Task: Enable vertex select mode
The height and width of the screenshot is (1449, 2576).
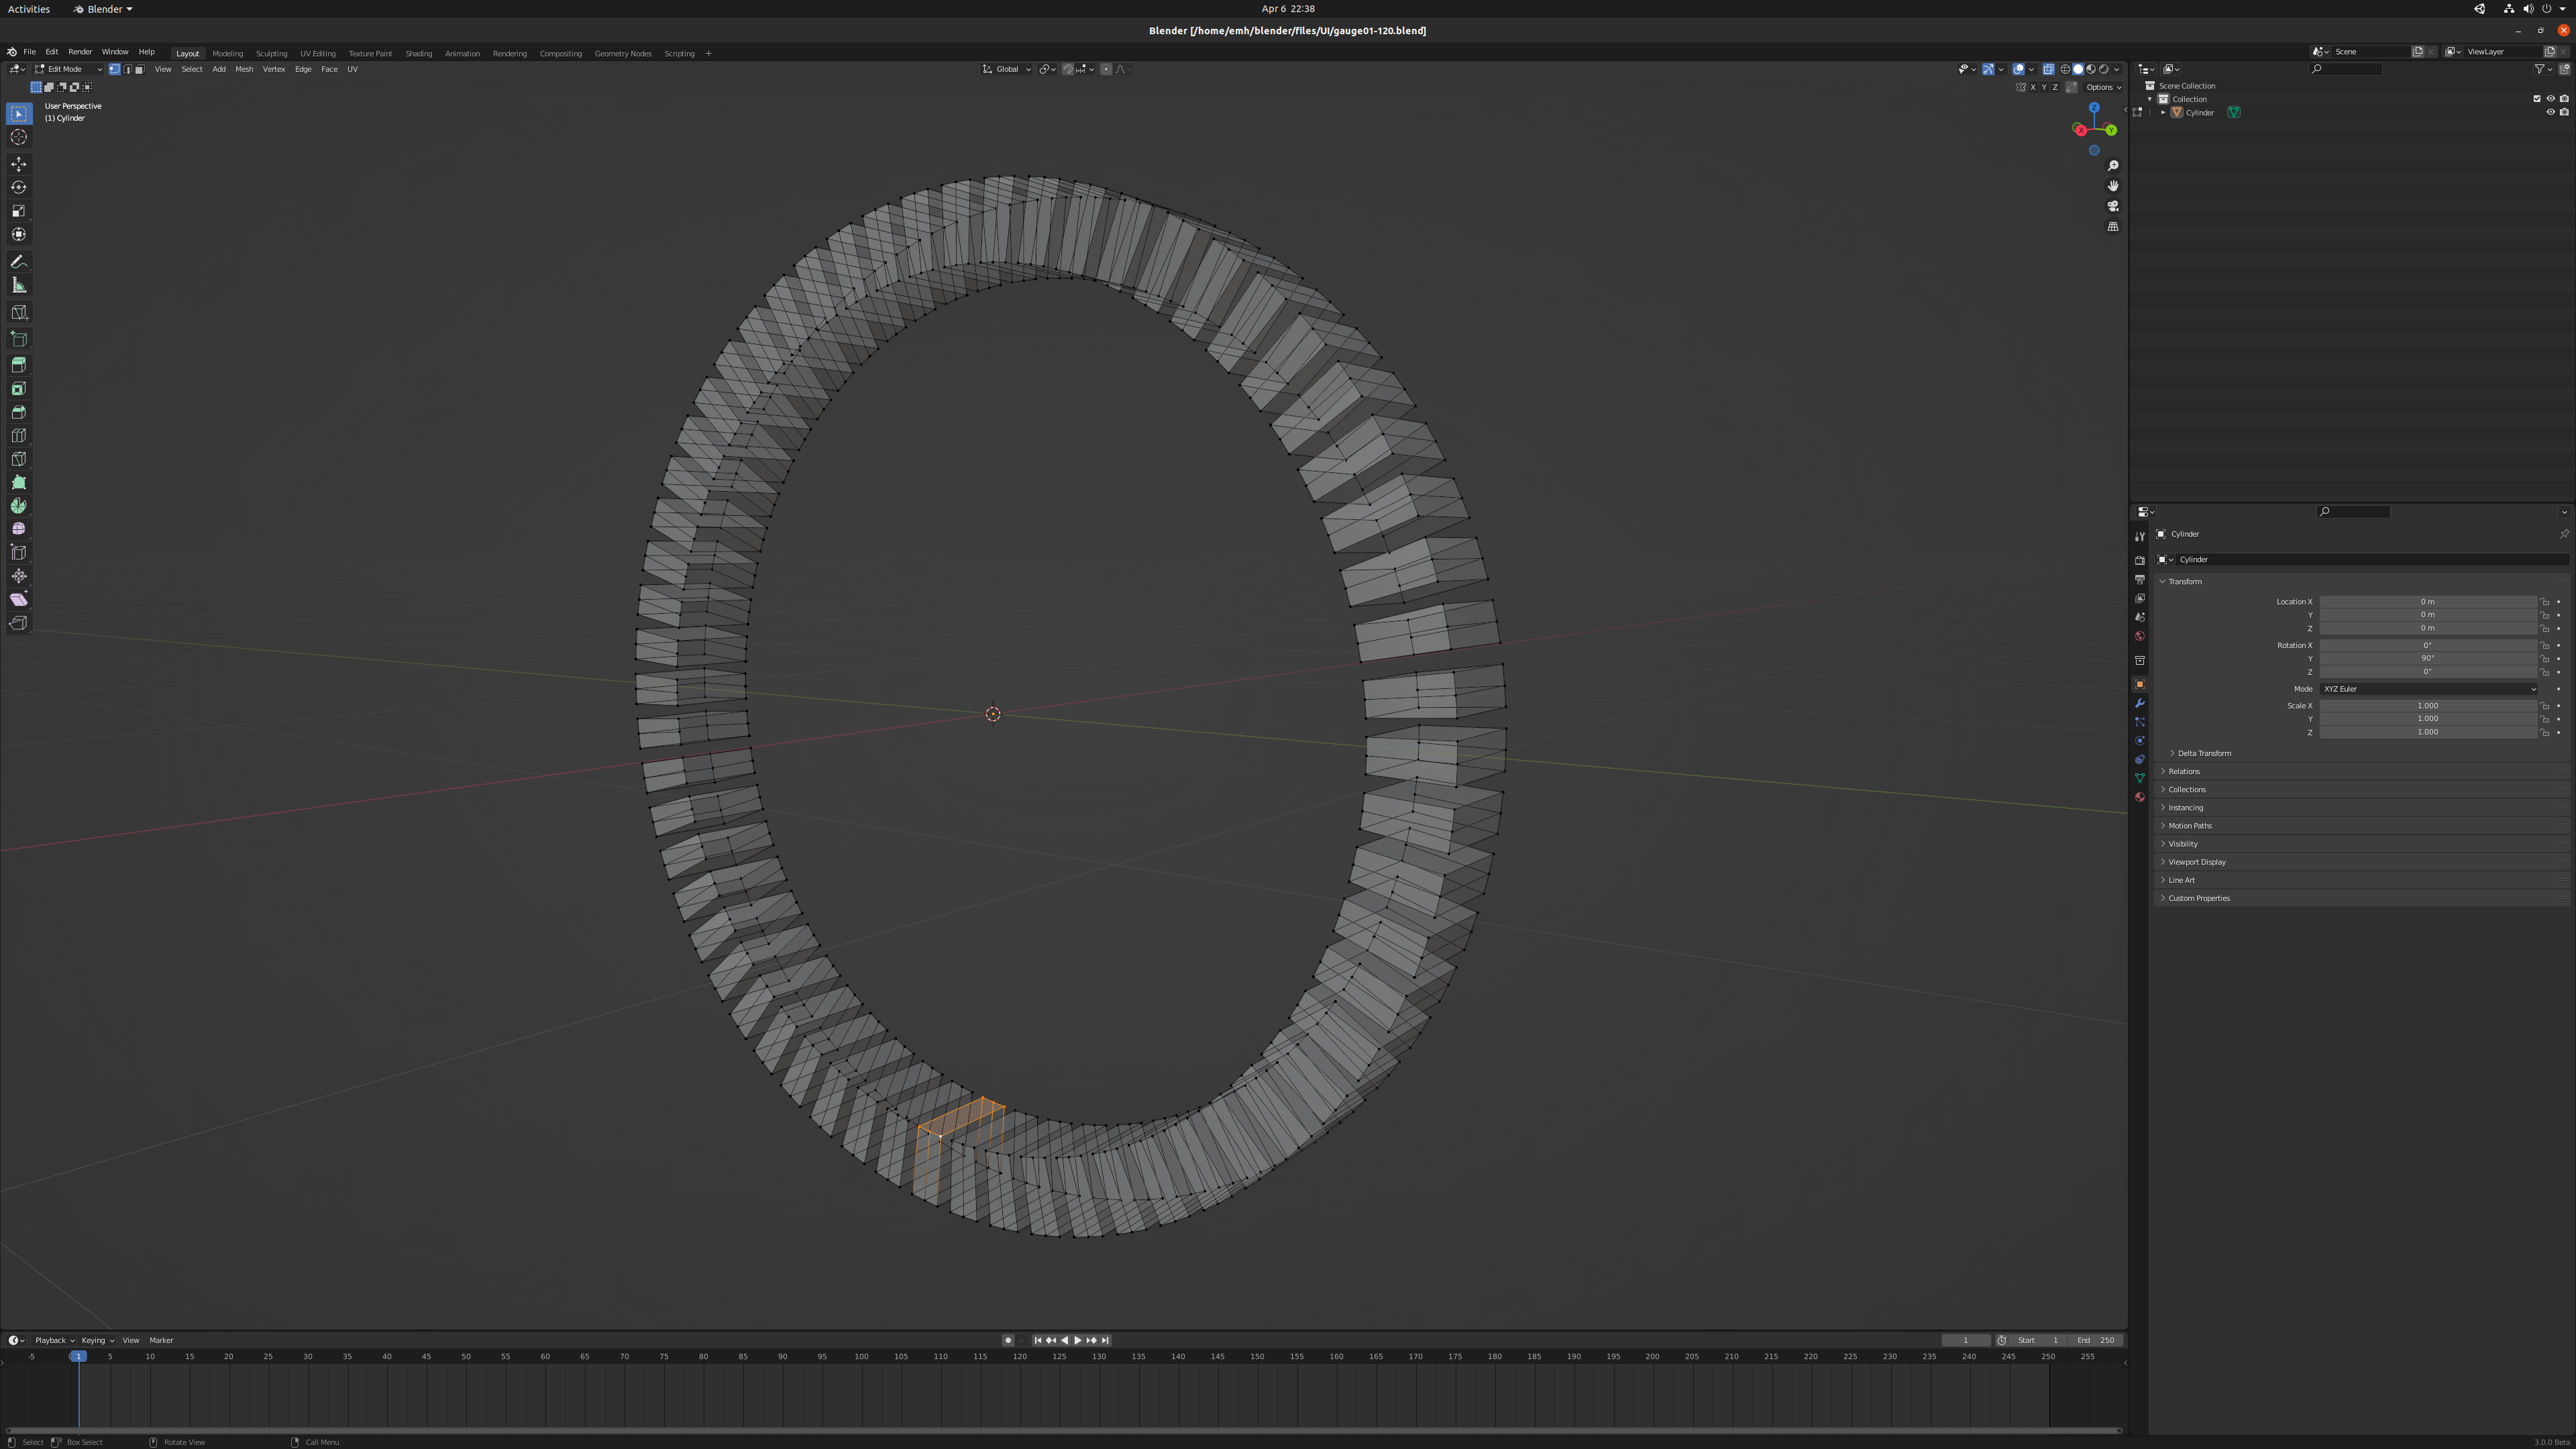Action: click(x=114, y=69)
